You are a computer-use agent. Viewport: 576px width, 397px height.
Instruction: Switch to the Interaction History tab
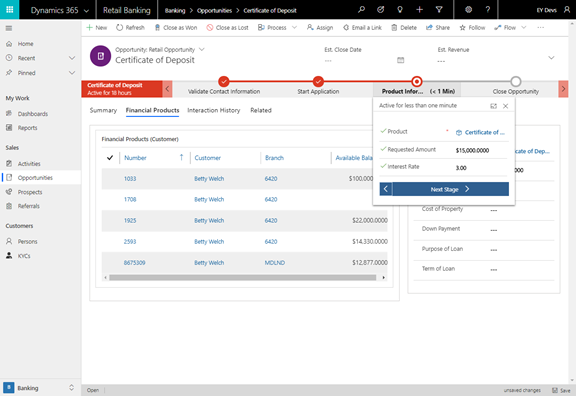click(214, 110)
